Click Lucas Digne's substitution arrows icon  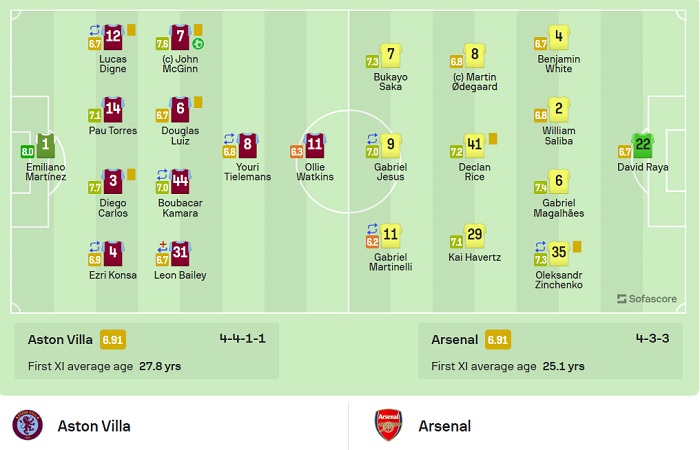95,30
